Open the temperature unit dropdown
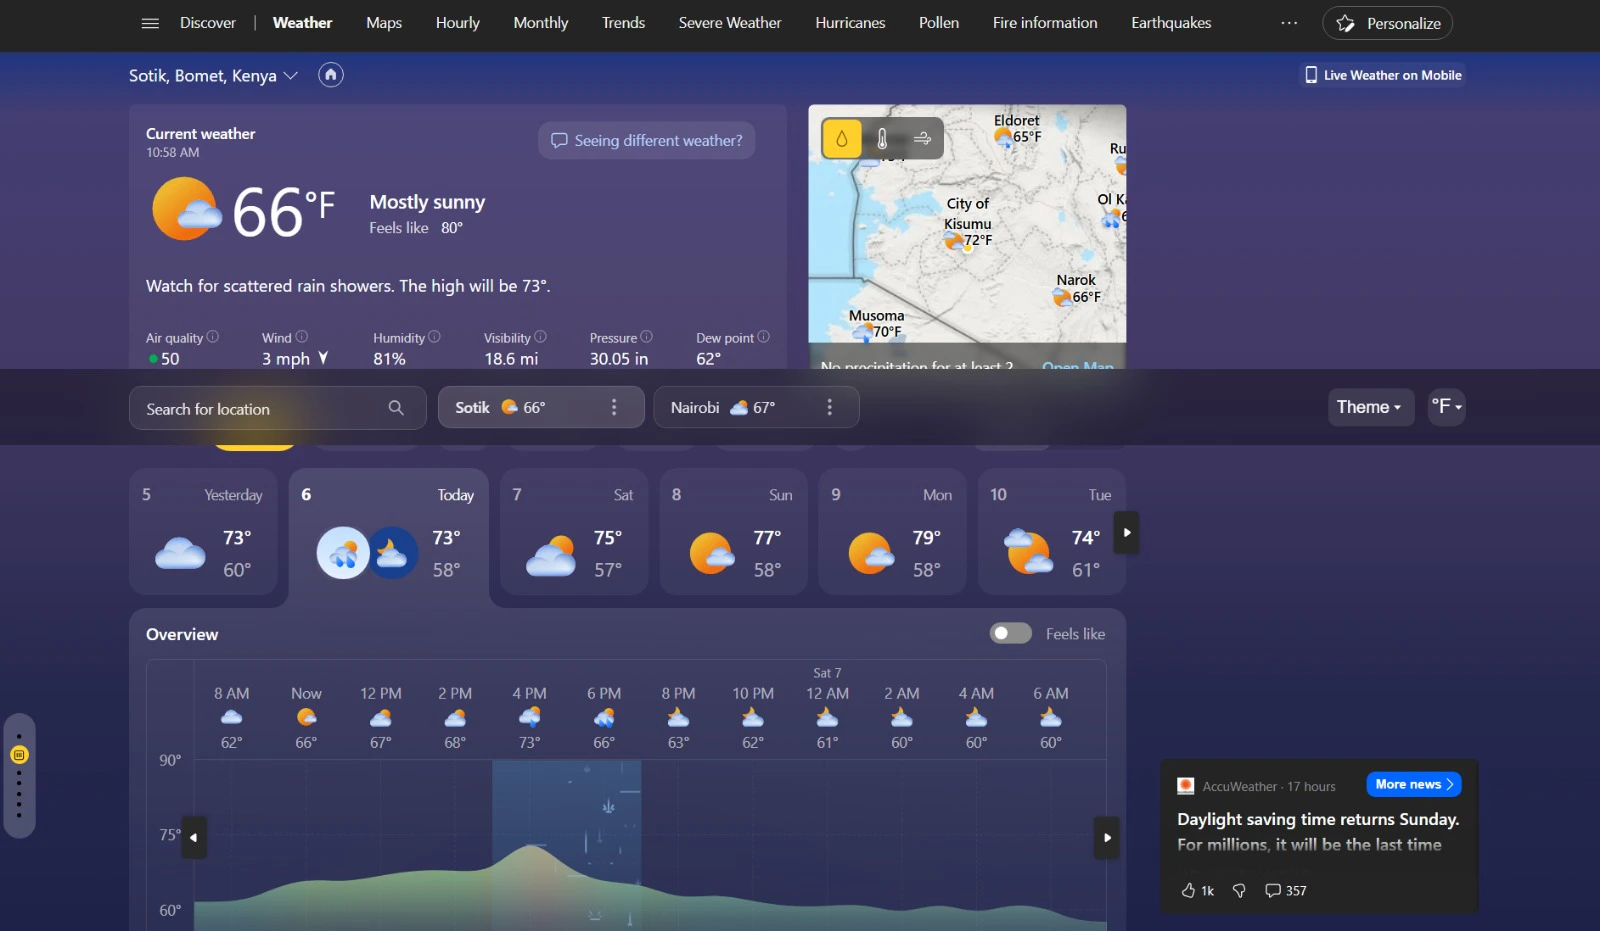 click(1446, 407)
